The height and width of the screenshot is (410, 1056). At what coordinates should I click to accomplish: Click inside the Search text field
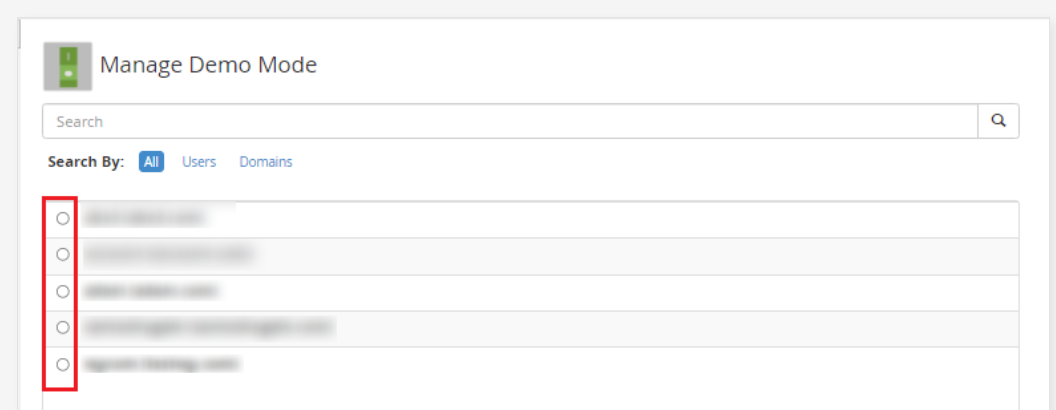point(509,121)
